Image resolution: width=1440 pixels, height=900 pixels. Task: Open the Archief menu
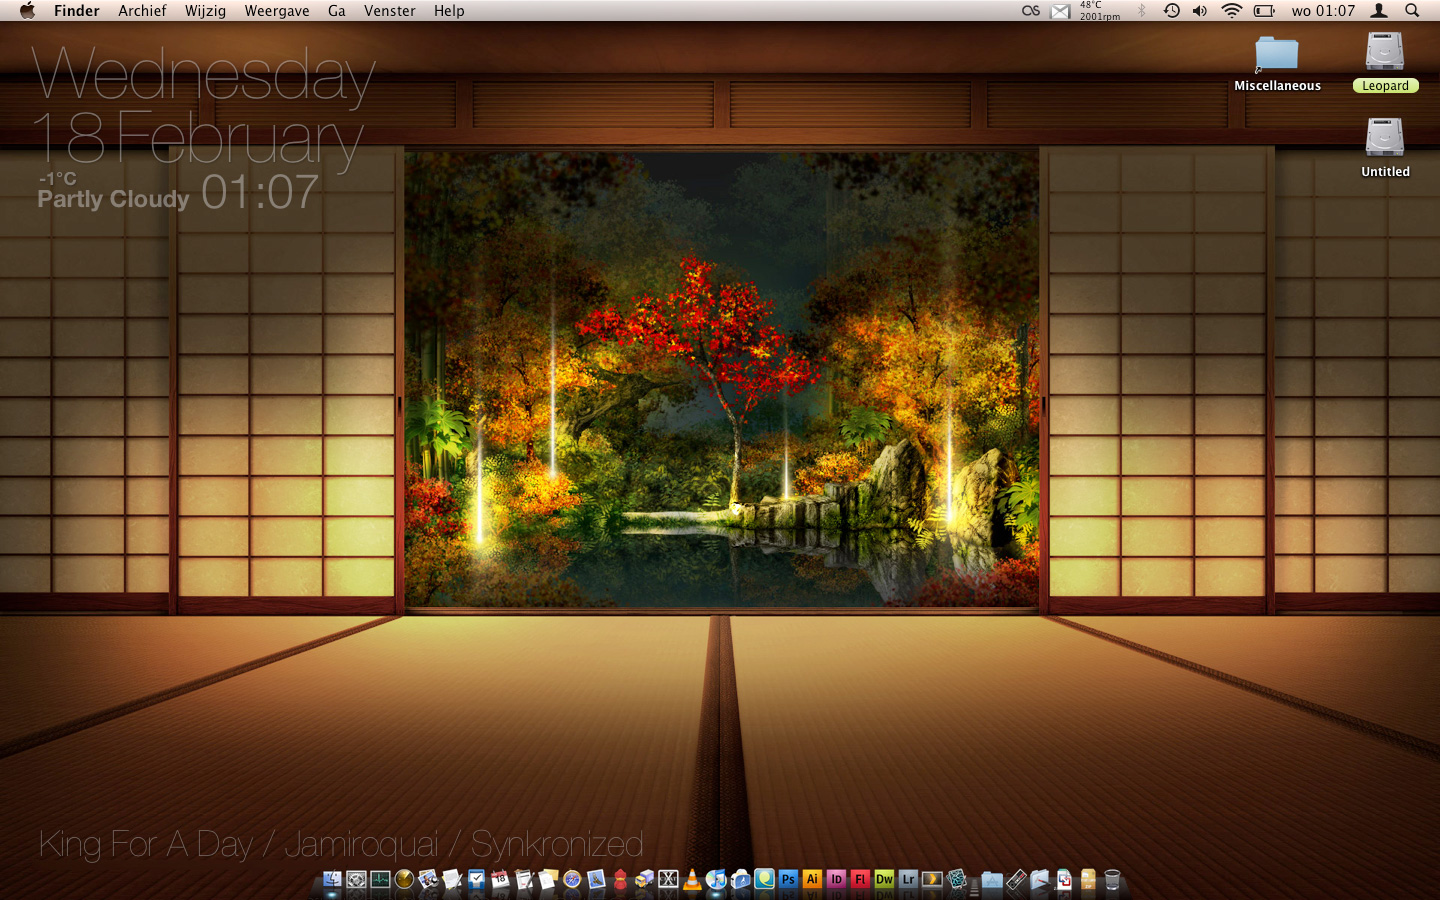142,11
